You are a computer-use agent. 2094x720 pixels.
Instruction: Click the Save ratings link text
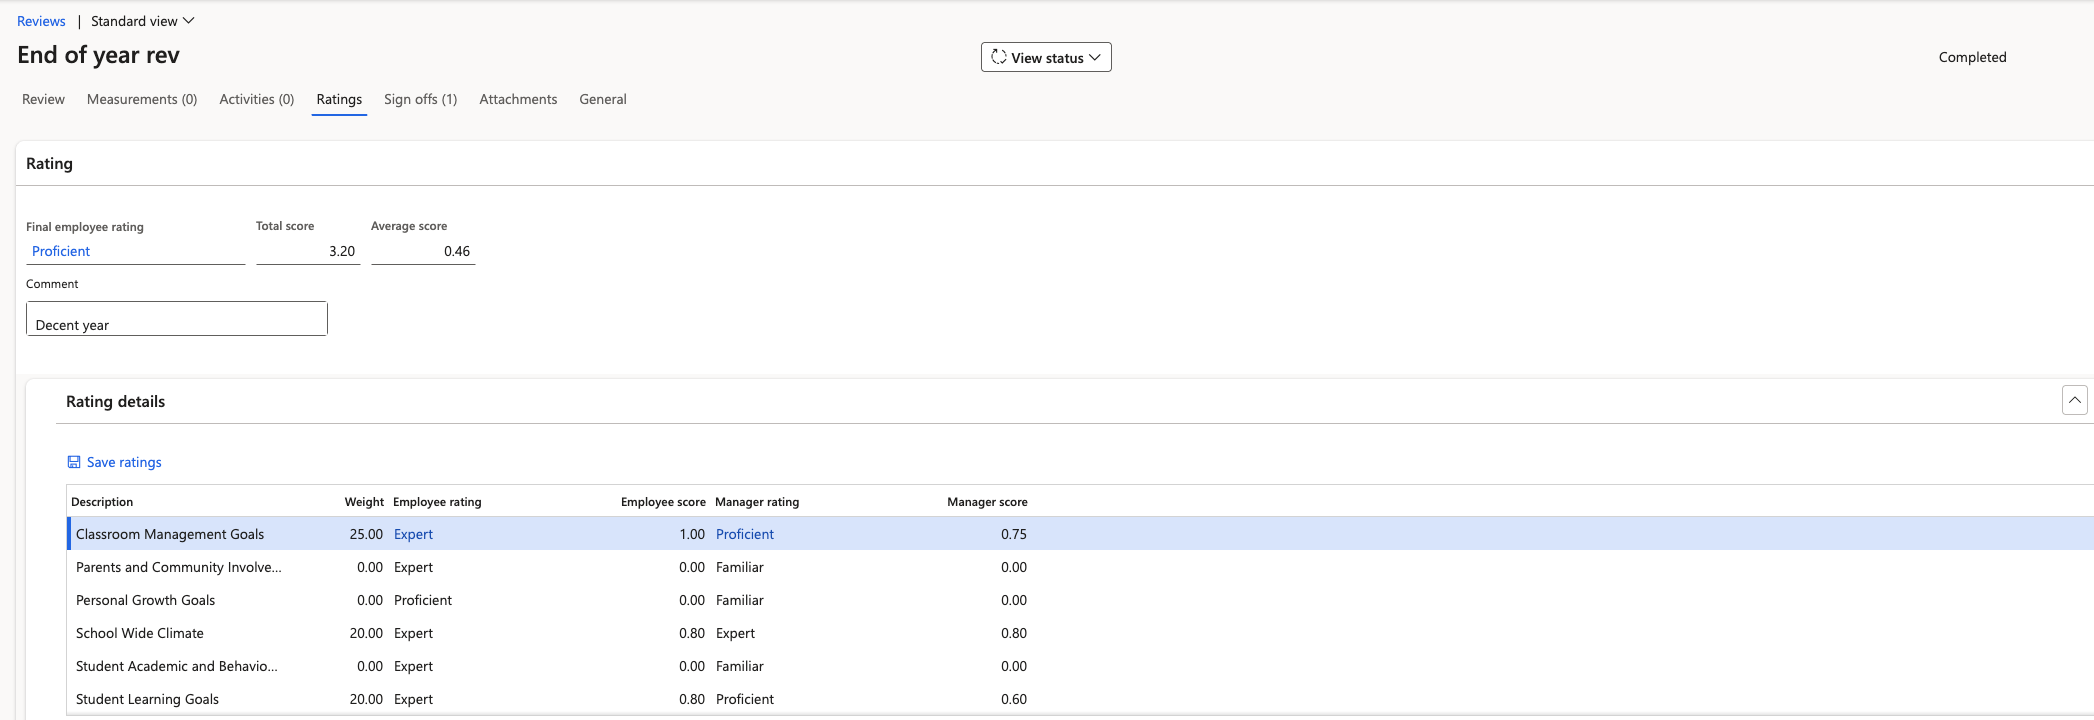(124, 462)
